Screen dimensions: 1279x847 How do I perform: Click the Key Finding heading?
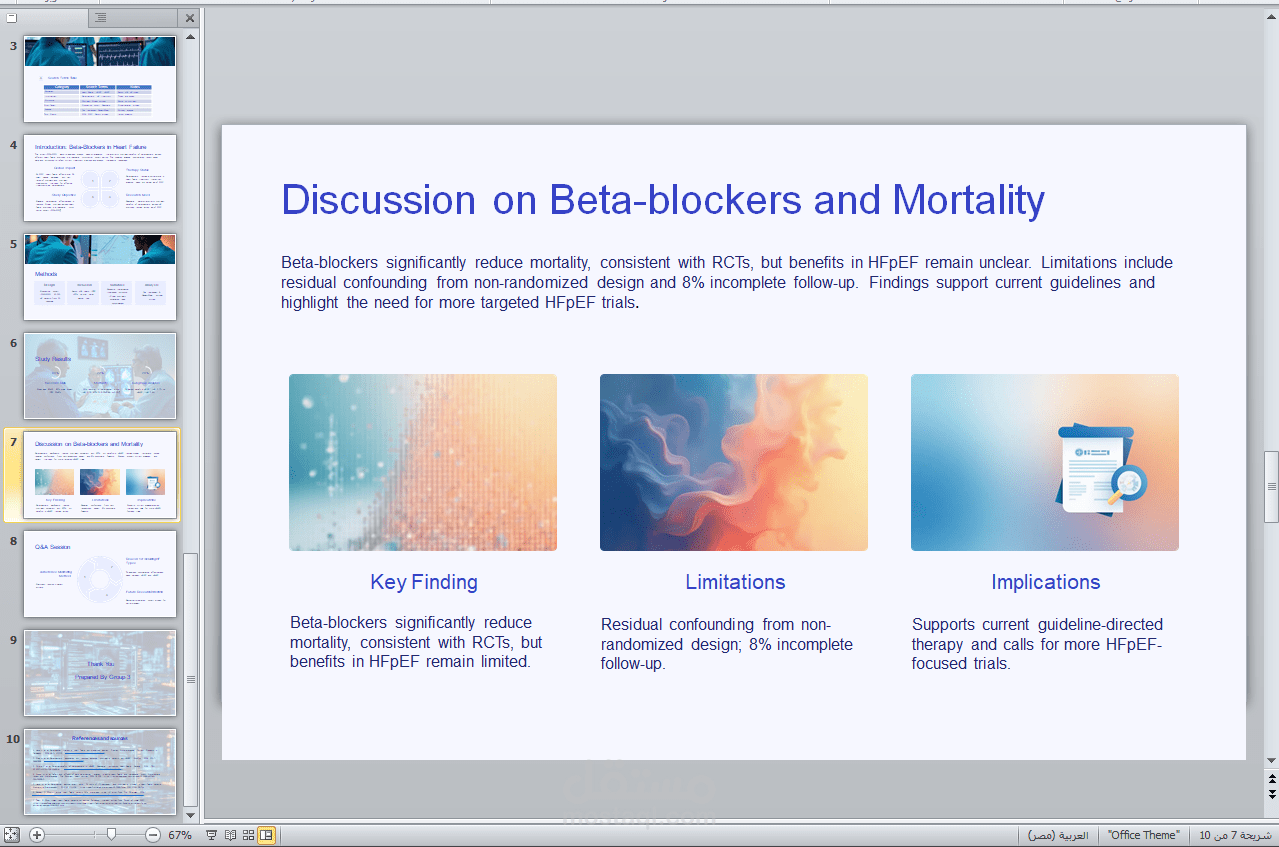point(424,582)
